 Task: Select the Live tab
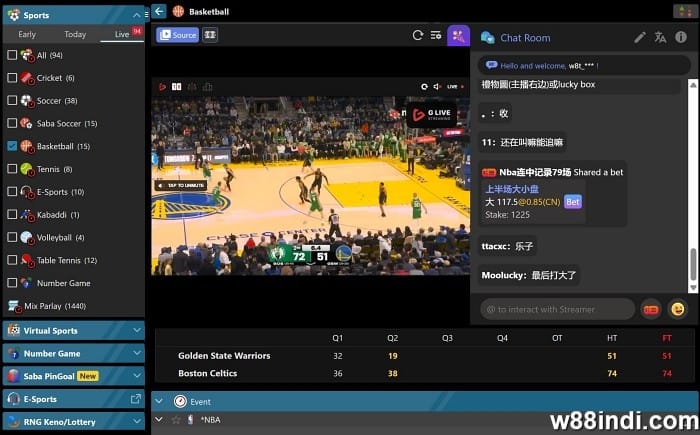[122, 34]
